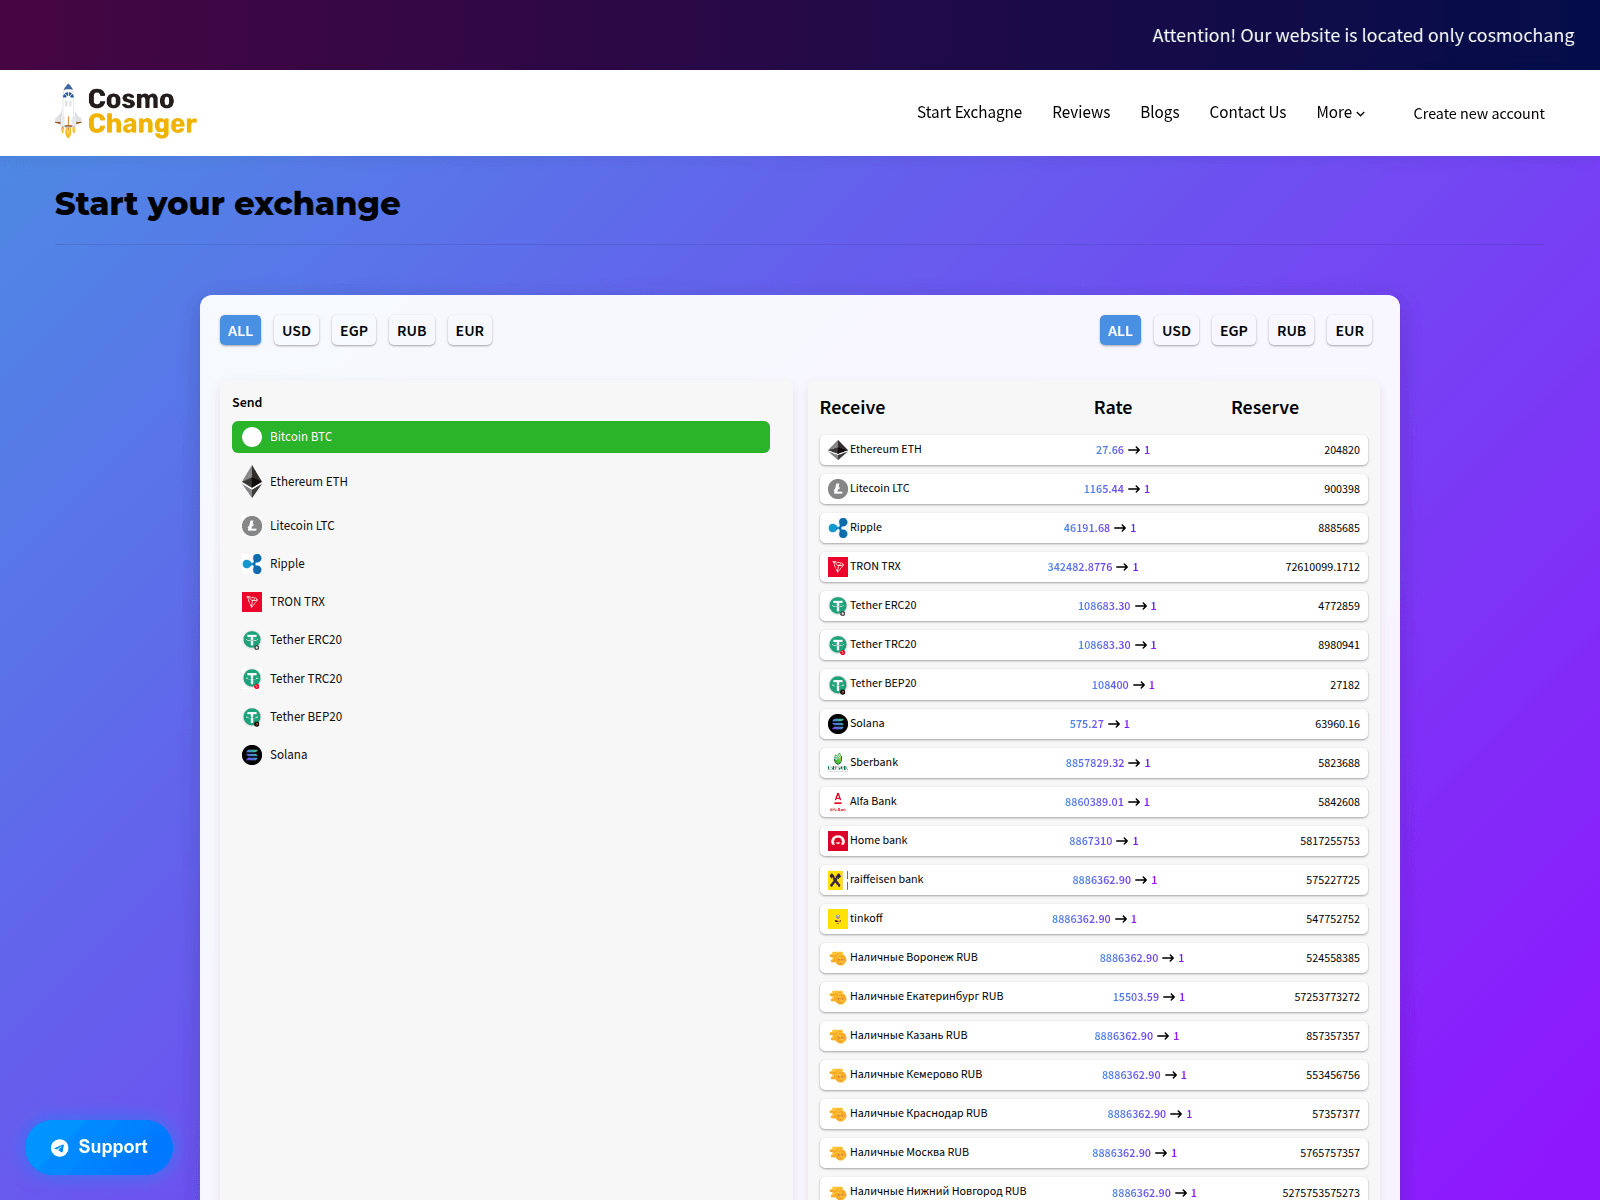Click rate 342482.8776 in TRON row
The image size is (1600, 1200).
1079,567
